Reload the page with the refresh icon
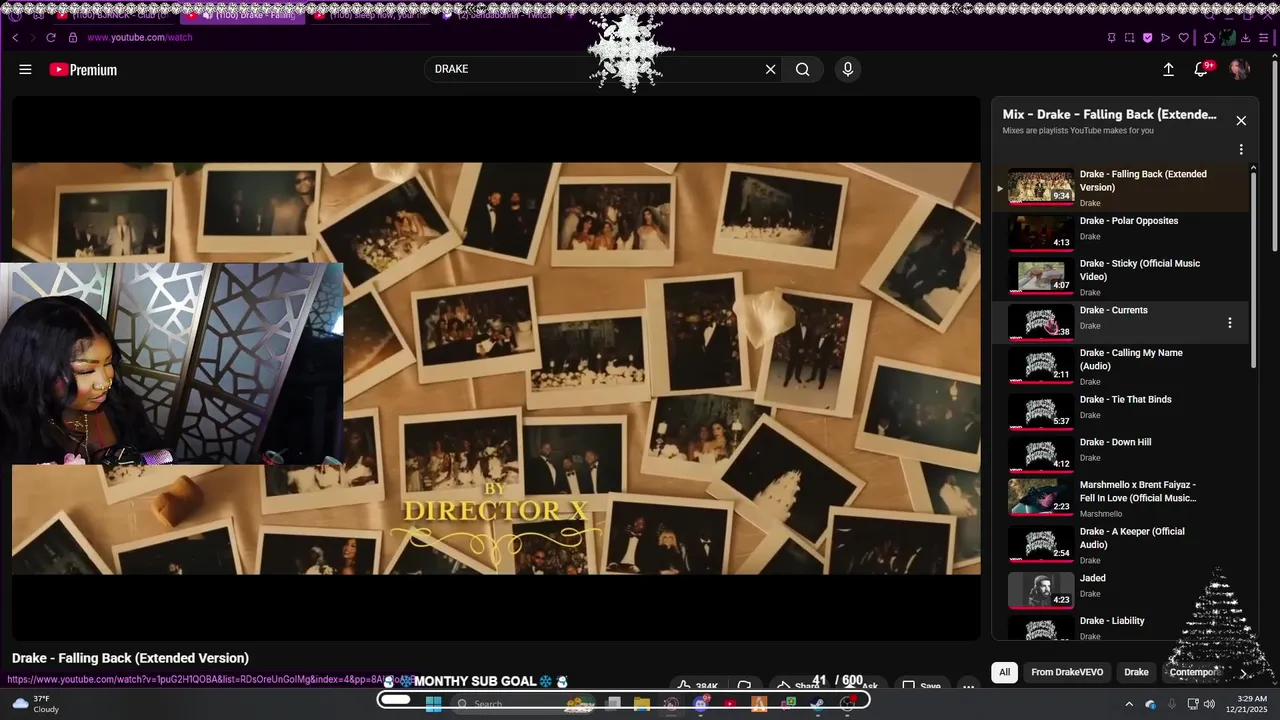1280x720 pixels. point(50,37)
